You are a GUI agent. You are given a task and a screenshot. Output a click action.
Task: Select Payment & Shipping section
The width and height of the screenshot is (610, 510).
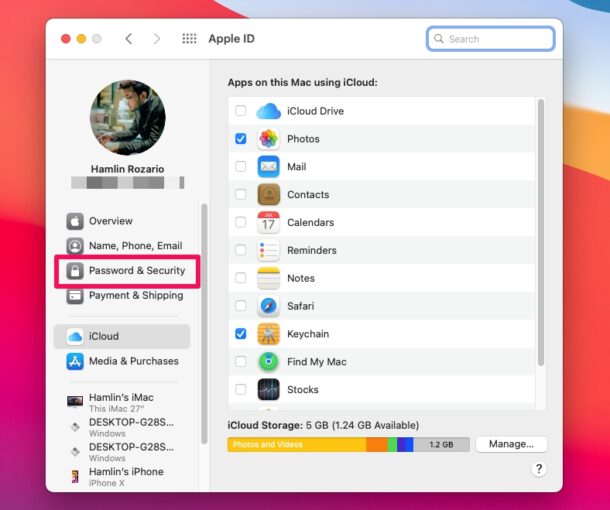point(122,296)
